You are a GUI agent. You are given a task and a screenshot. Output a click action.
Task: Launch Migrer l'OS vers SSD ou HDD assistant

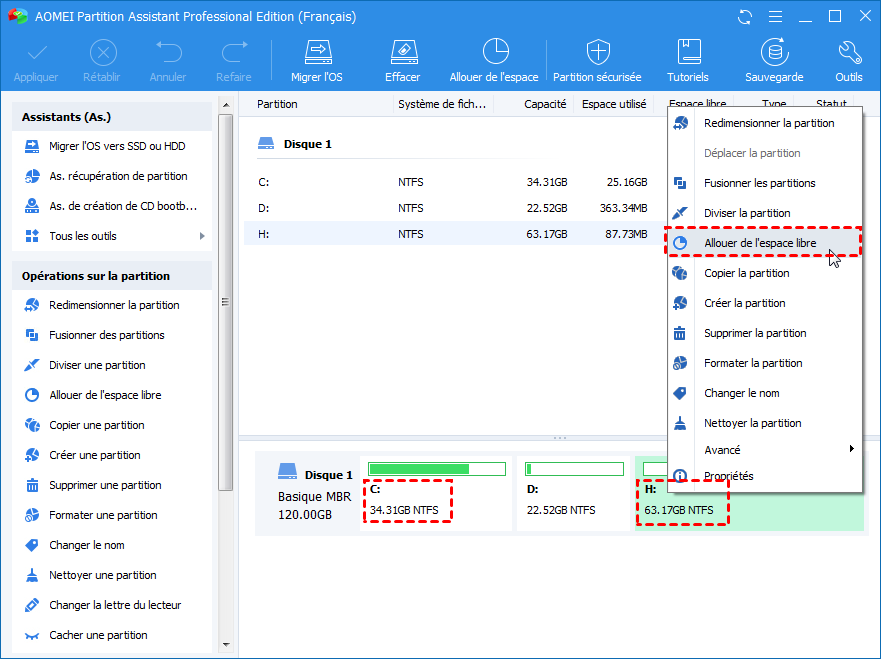pyautogui.click(x=112, y=146)
